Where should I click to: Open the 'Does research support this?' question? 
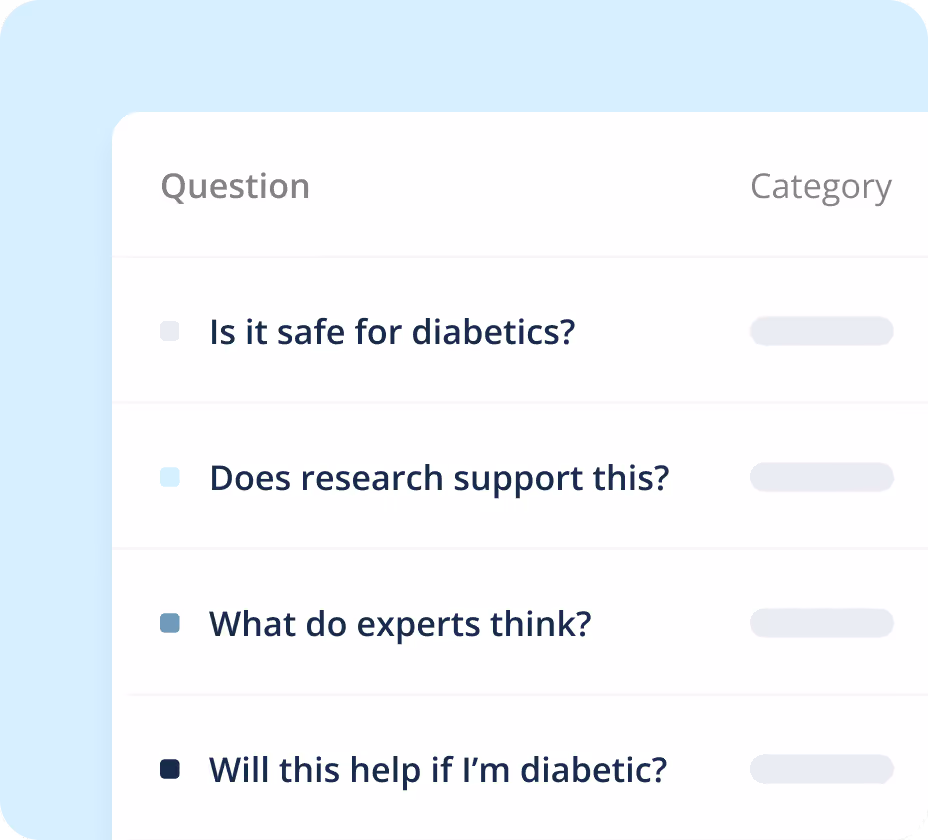tap(439, 478)
